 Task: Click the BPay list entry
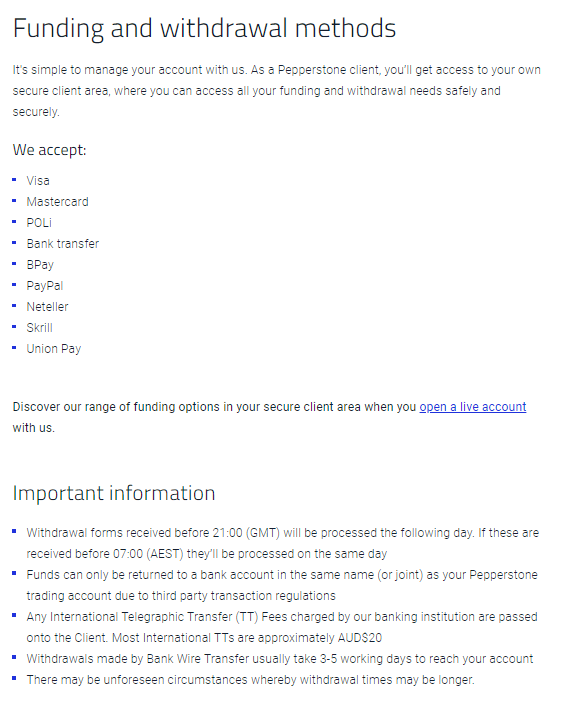click(x=40, y=265)
